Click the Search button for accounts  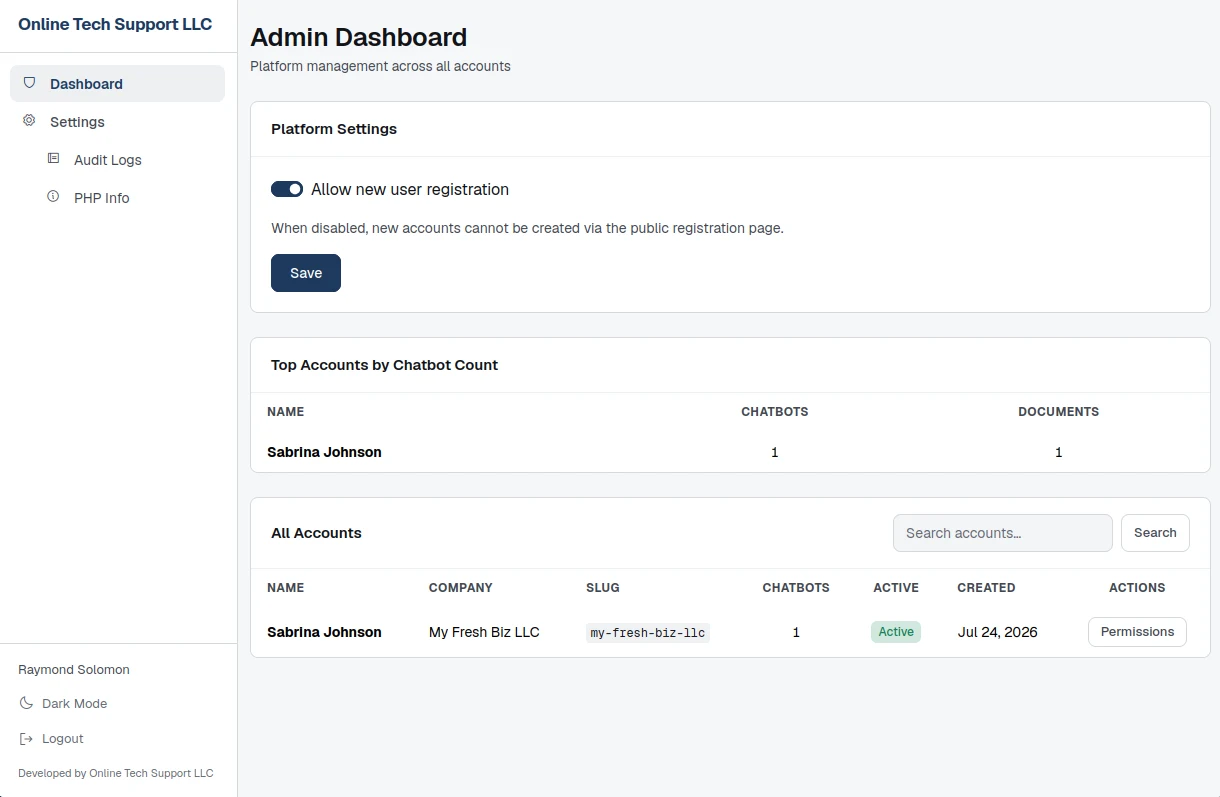pos(1155,533)
